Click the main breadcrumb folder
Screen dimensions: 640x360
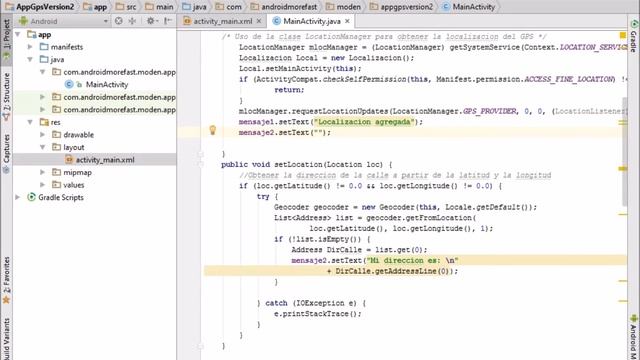[159, 7]
